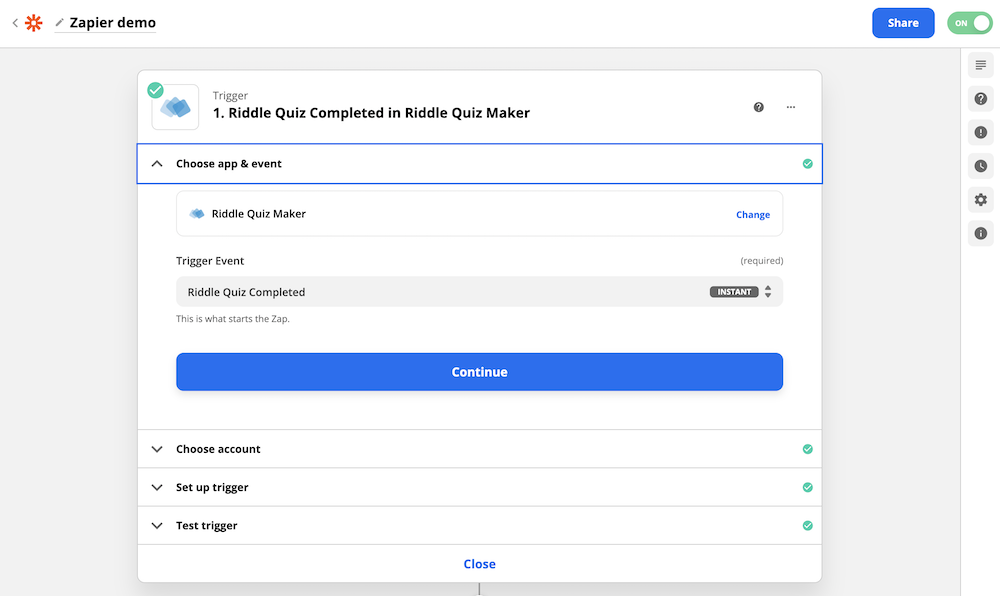Open the three-dots menu for the trigger step
This screenshot has width=1000, height=596.
point(791,107)
